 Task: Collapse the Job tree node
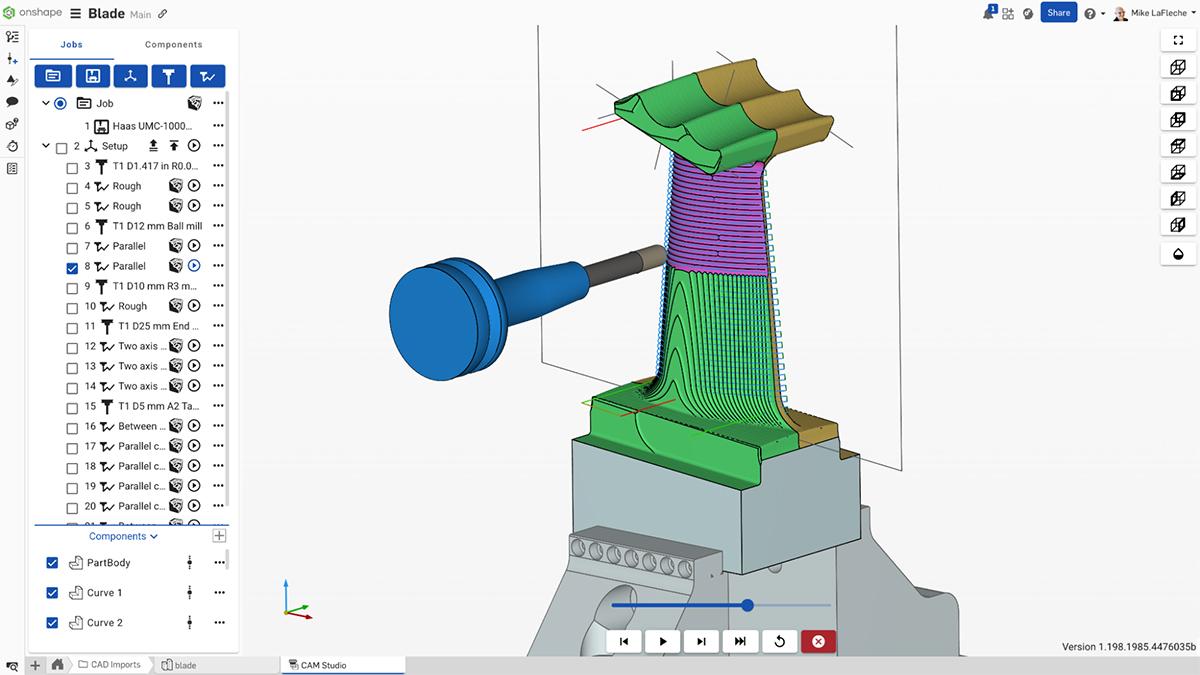pos(45,103)
